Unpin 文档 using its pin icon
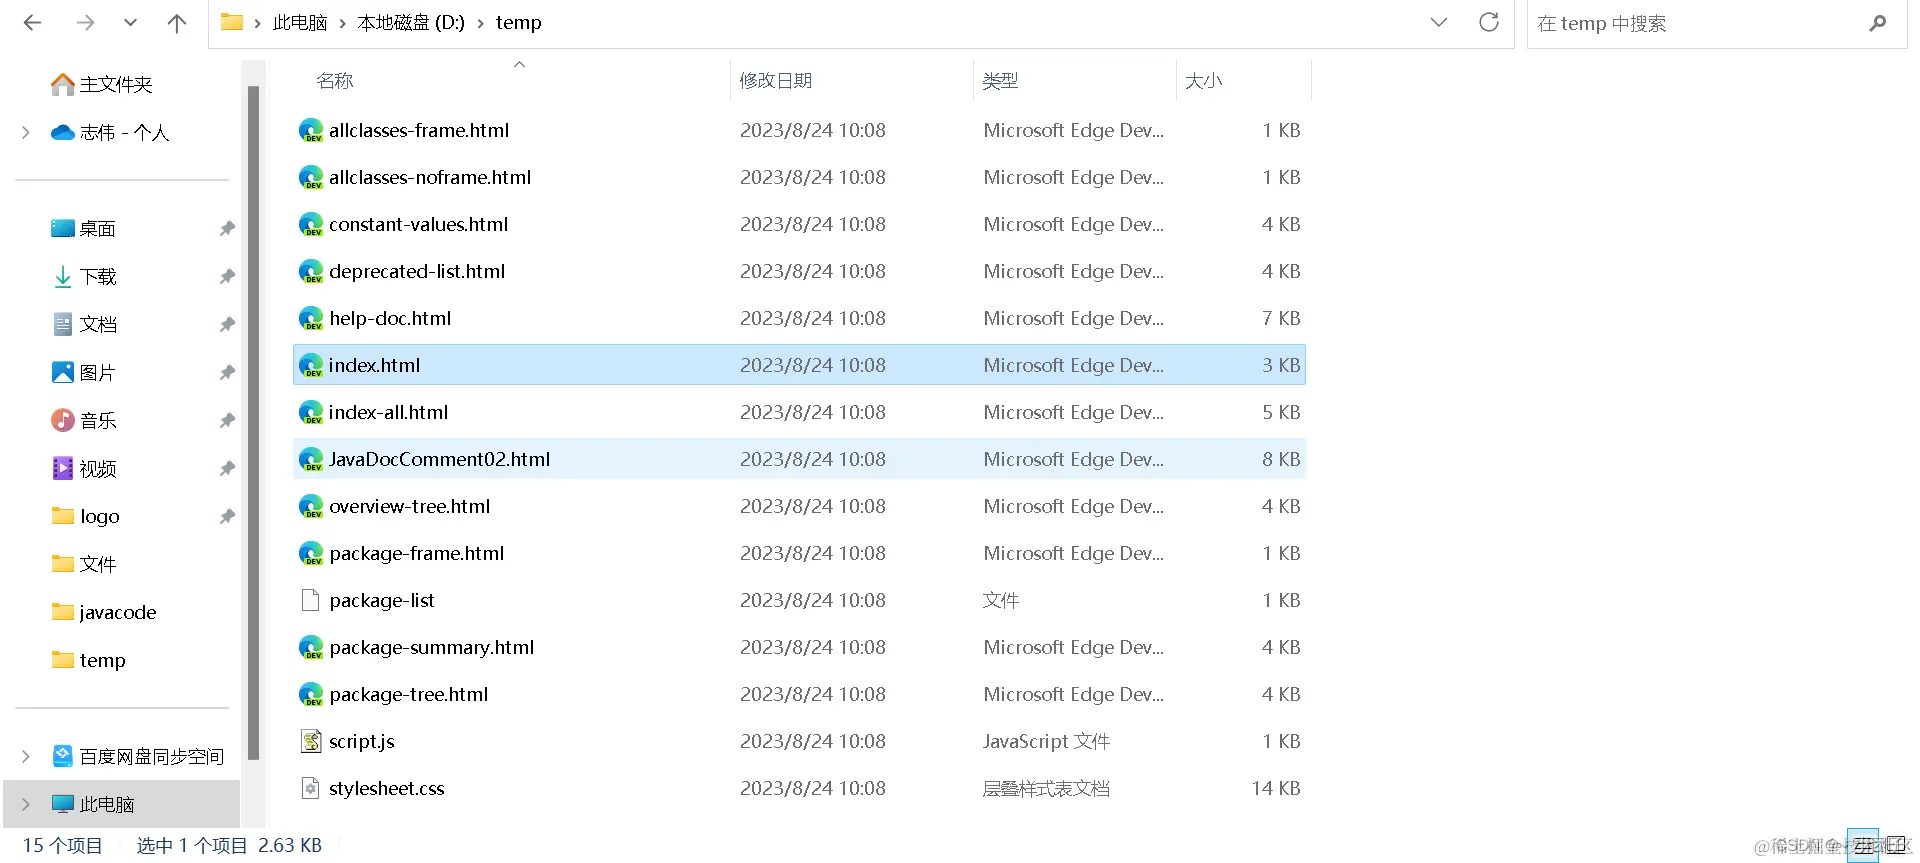 tap(227, 325)
